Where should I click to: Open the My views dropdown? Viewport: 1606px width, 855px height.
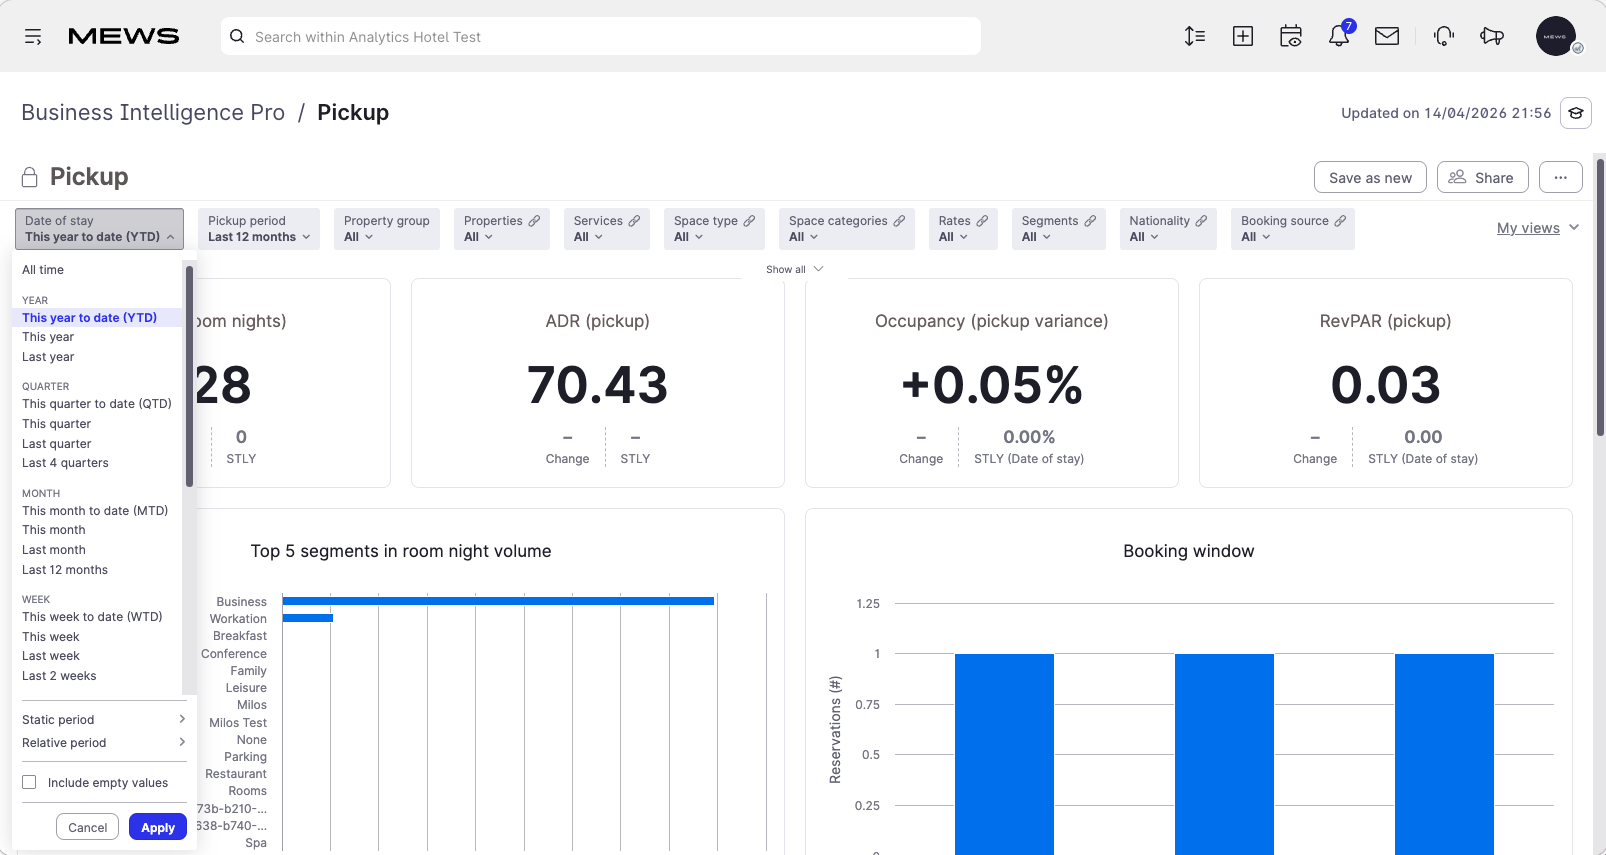[x=1538, y=228]
